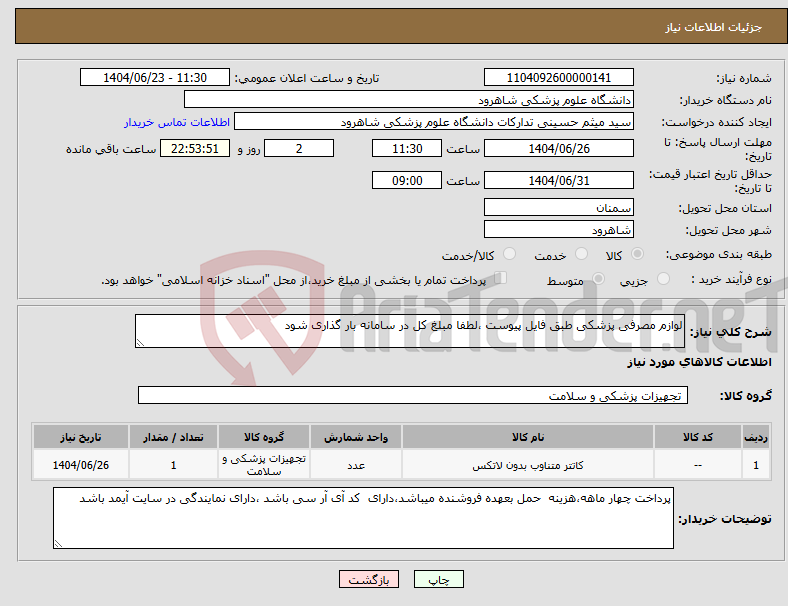Click the جزئیات اطلاعات نیاز page header

click(x=714, y=27)
